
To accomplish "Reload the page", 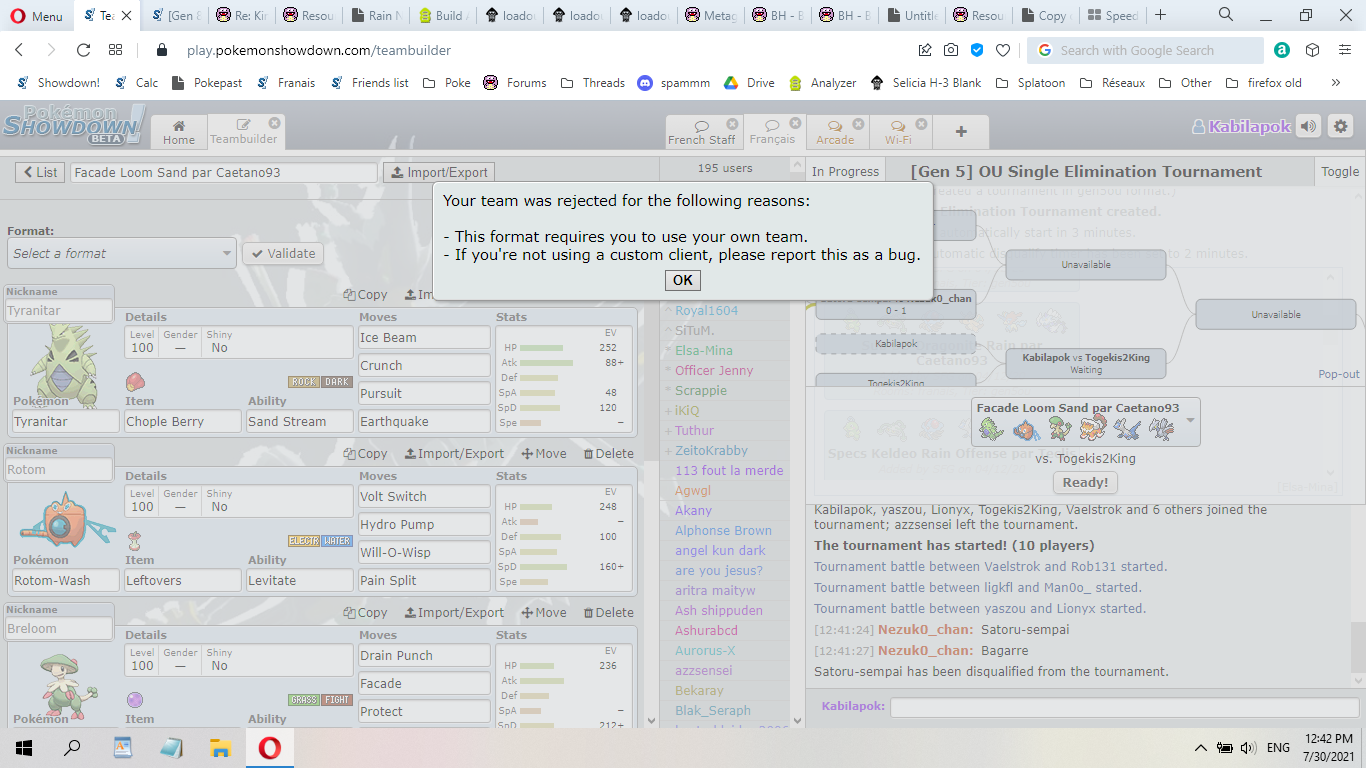I will (x=83, y=50).
